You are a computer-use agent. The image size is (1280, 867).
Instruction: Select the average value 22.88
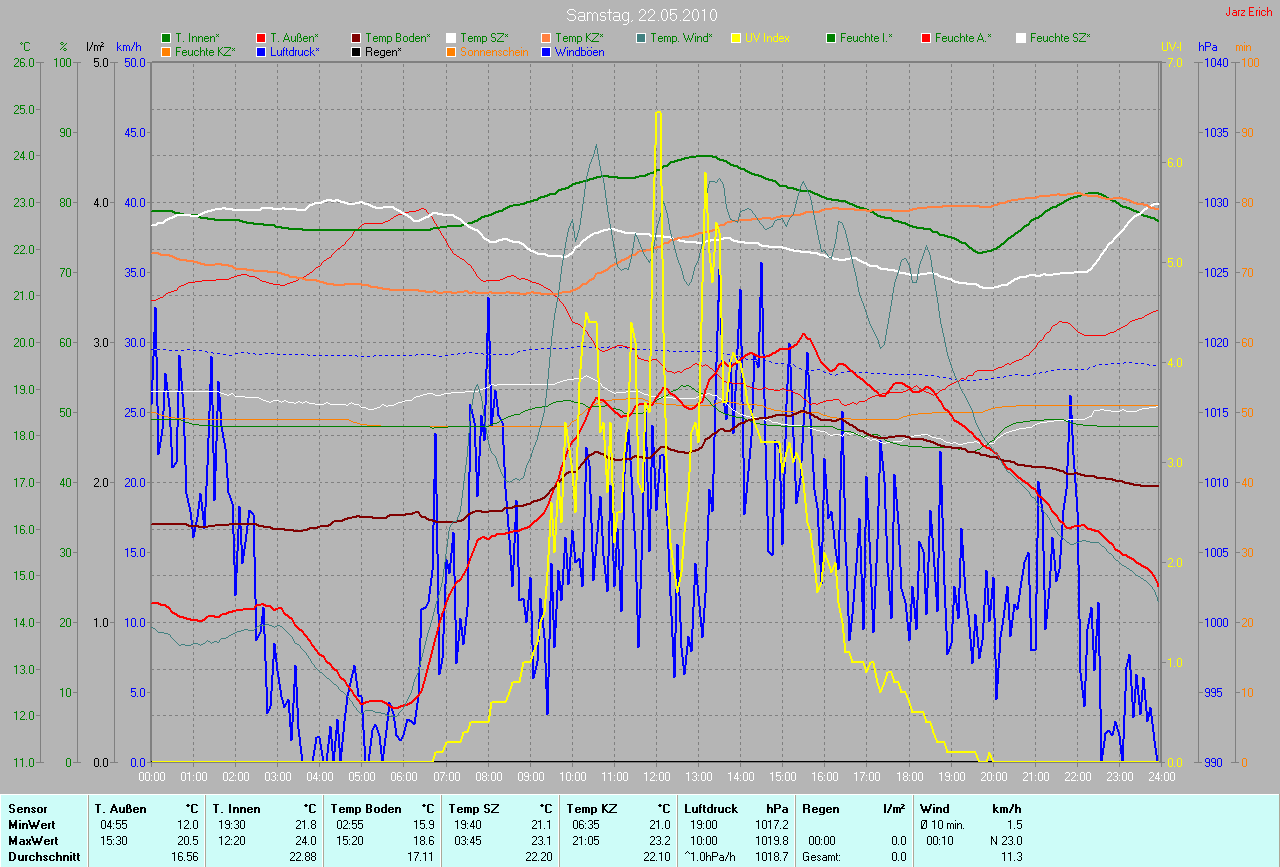(x=302, y=857)
